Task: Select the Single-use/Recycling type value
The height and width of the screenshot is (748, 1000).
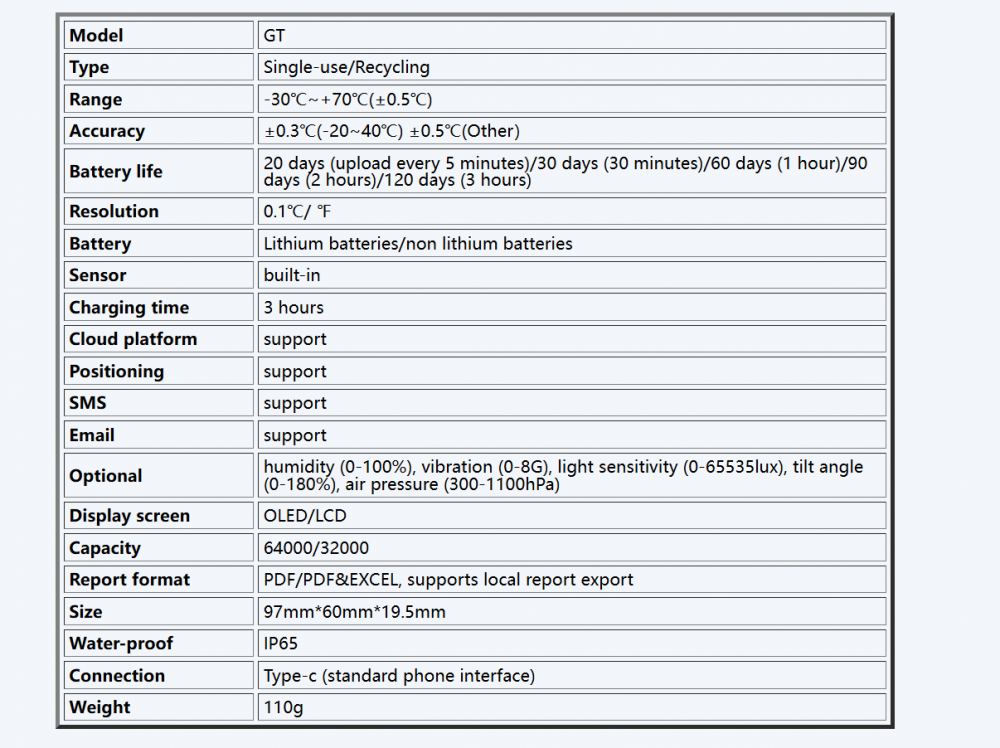Action: (346, 68)
